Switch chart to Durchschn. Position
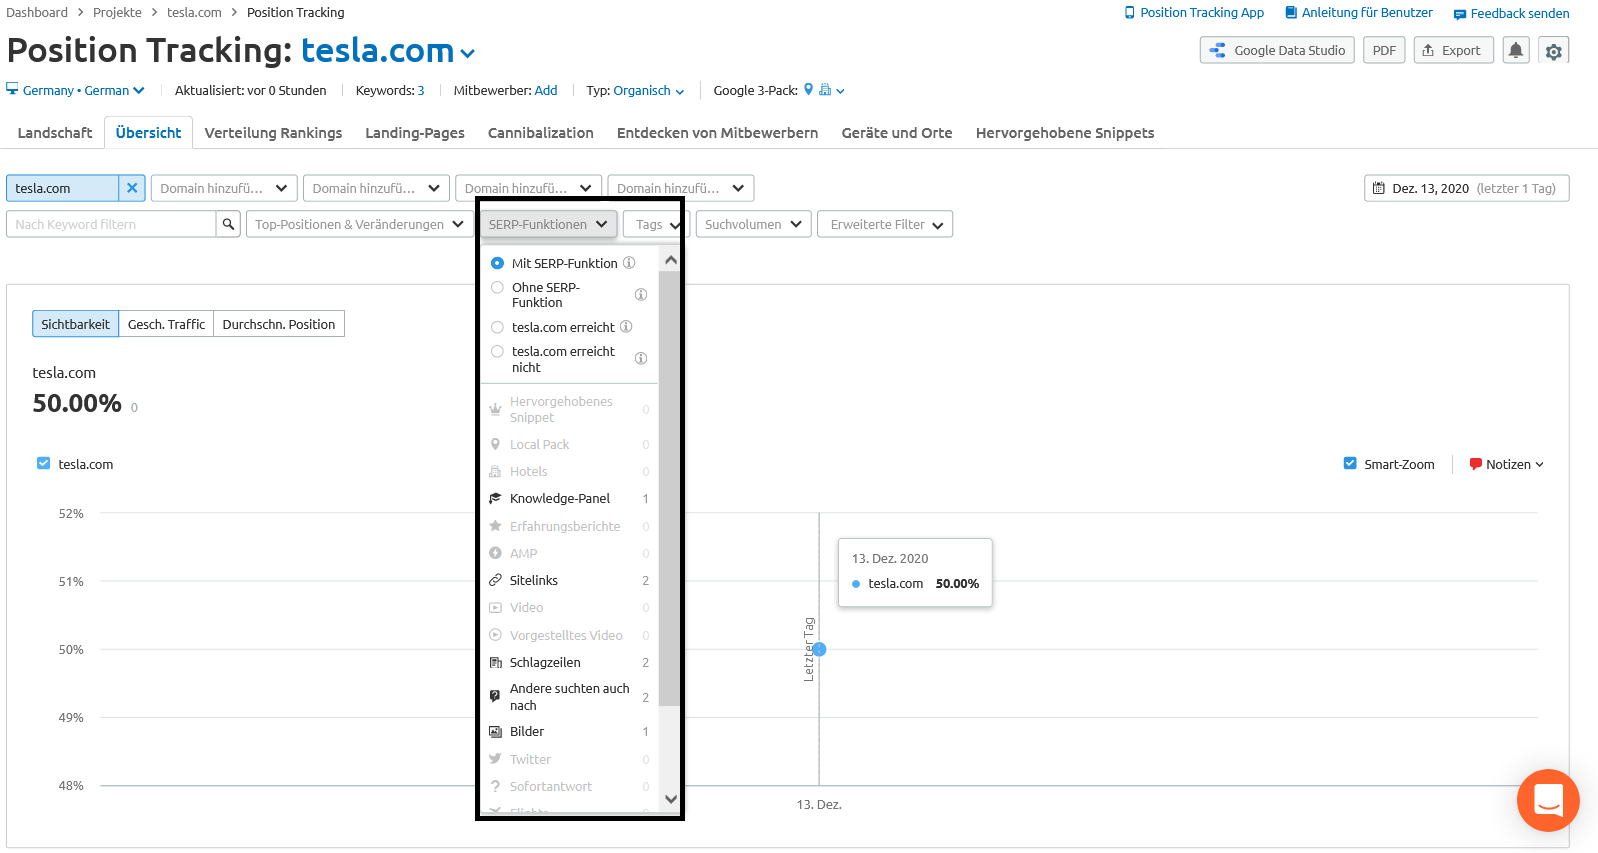Screen dimensions: 1598x853 click(x=279, y=324)
